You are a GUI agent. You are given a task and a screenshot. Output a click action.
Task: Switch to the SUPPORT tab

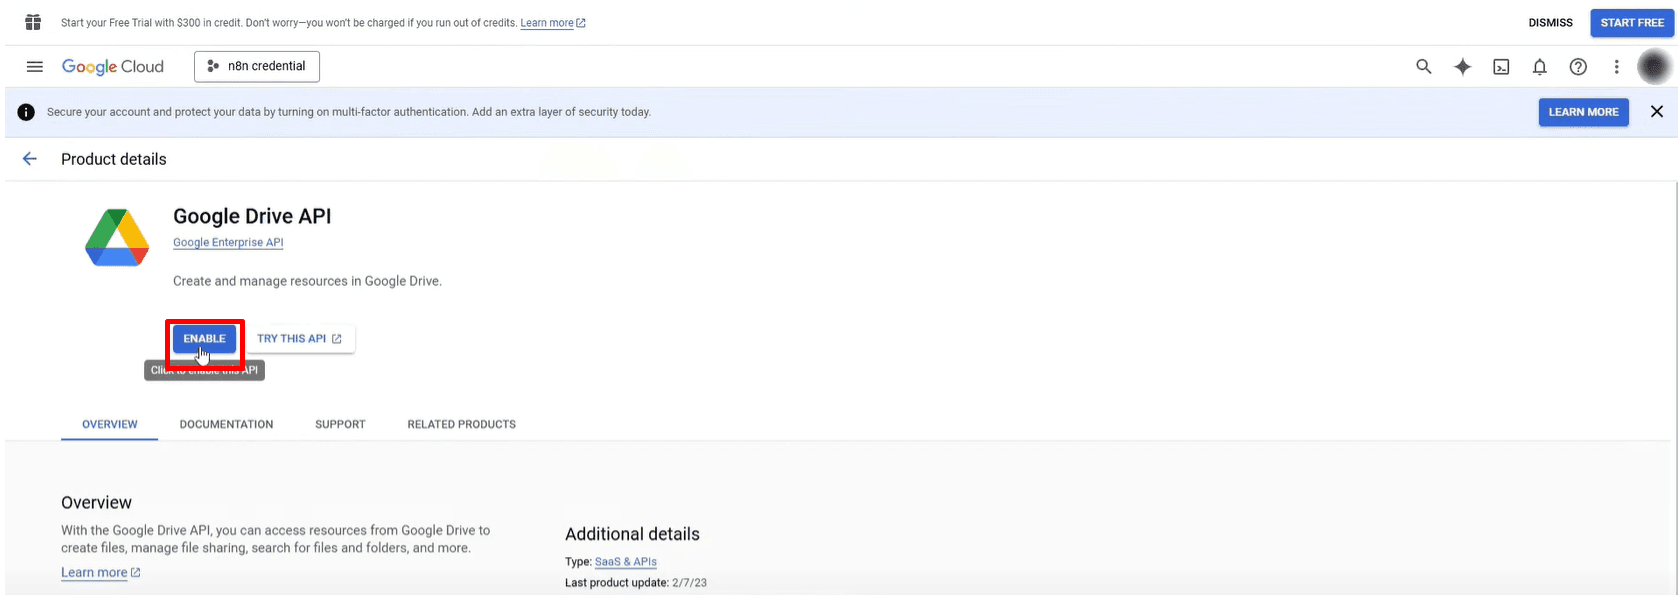pos(340,424)
